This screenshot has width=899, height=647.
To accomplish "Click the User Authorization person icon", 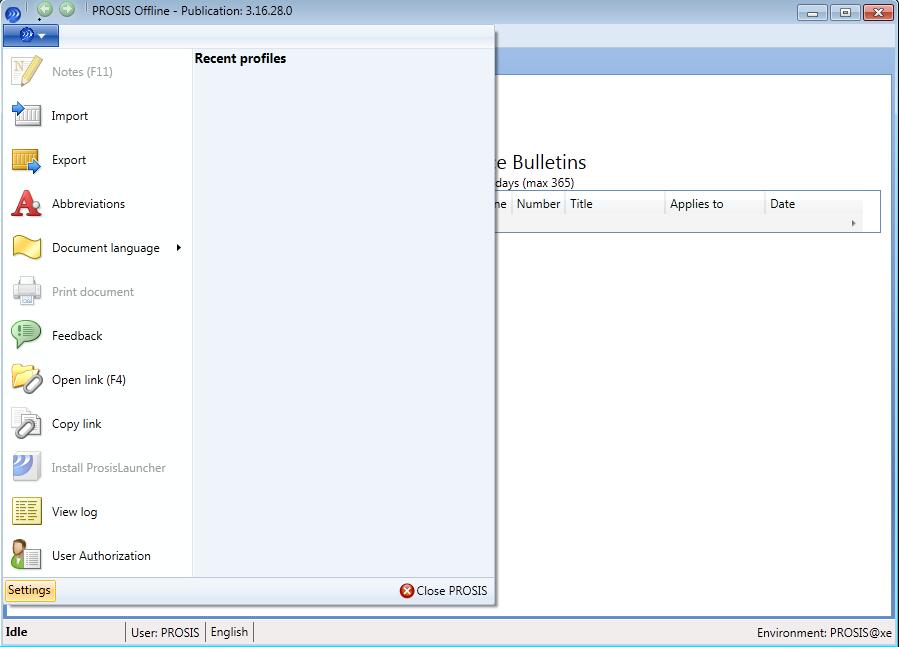I will (x=26, y=555).
